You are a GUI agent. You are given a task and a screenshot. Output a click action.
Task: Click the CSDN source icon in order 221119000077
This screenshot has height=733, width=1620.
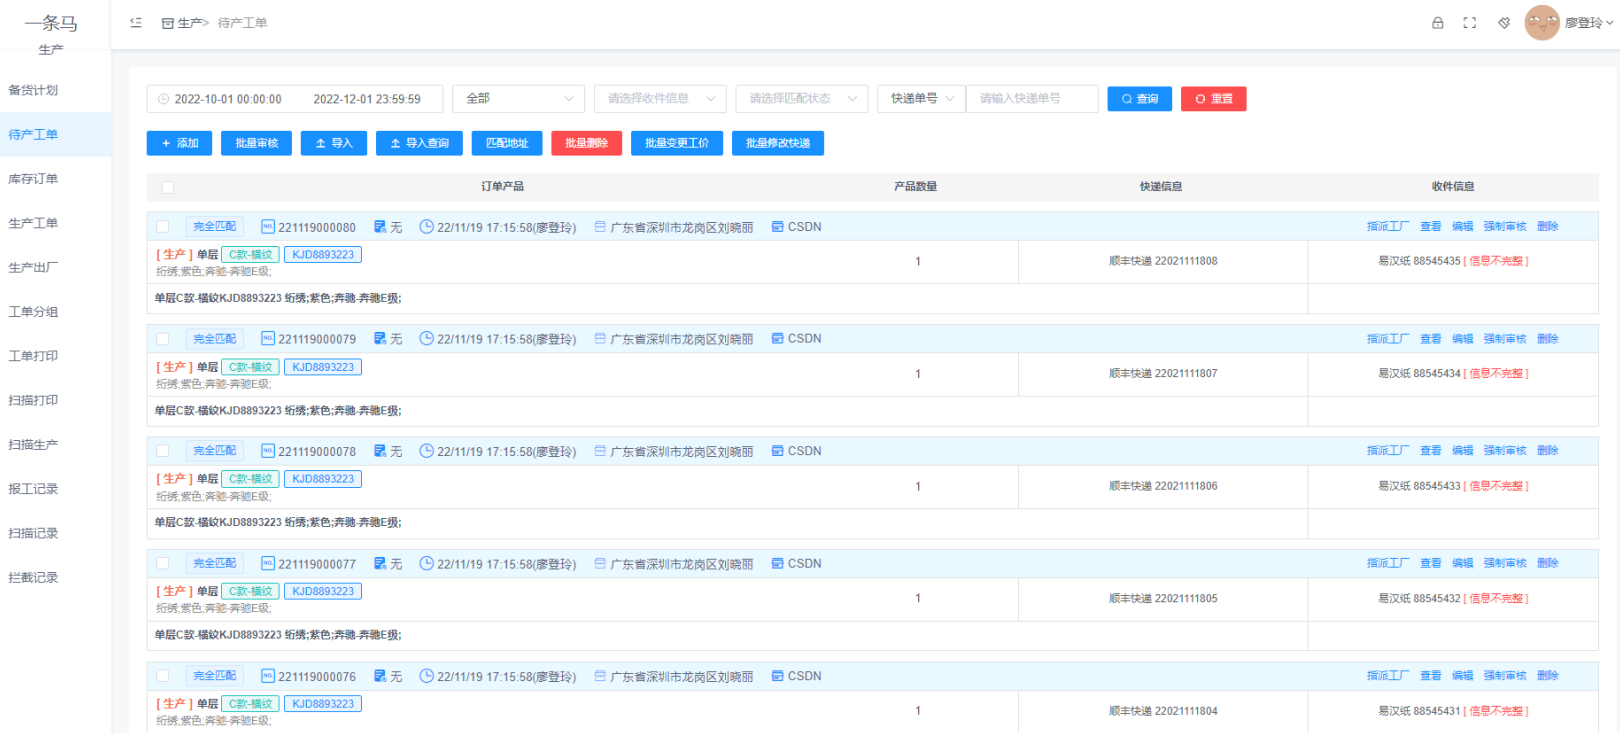coord(777,564)
